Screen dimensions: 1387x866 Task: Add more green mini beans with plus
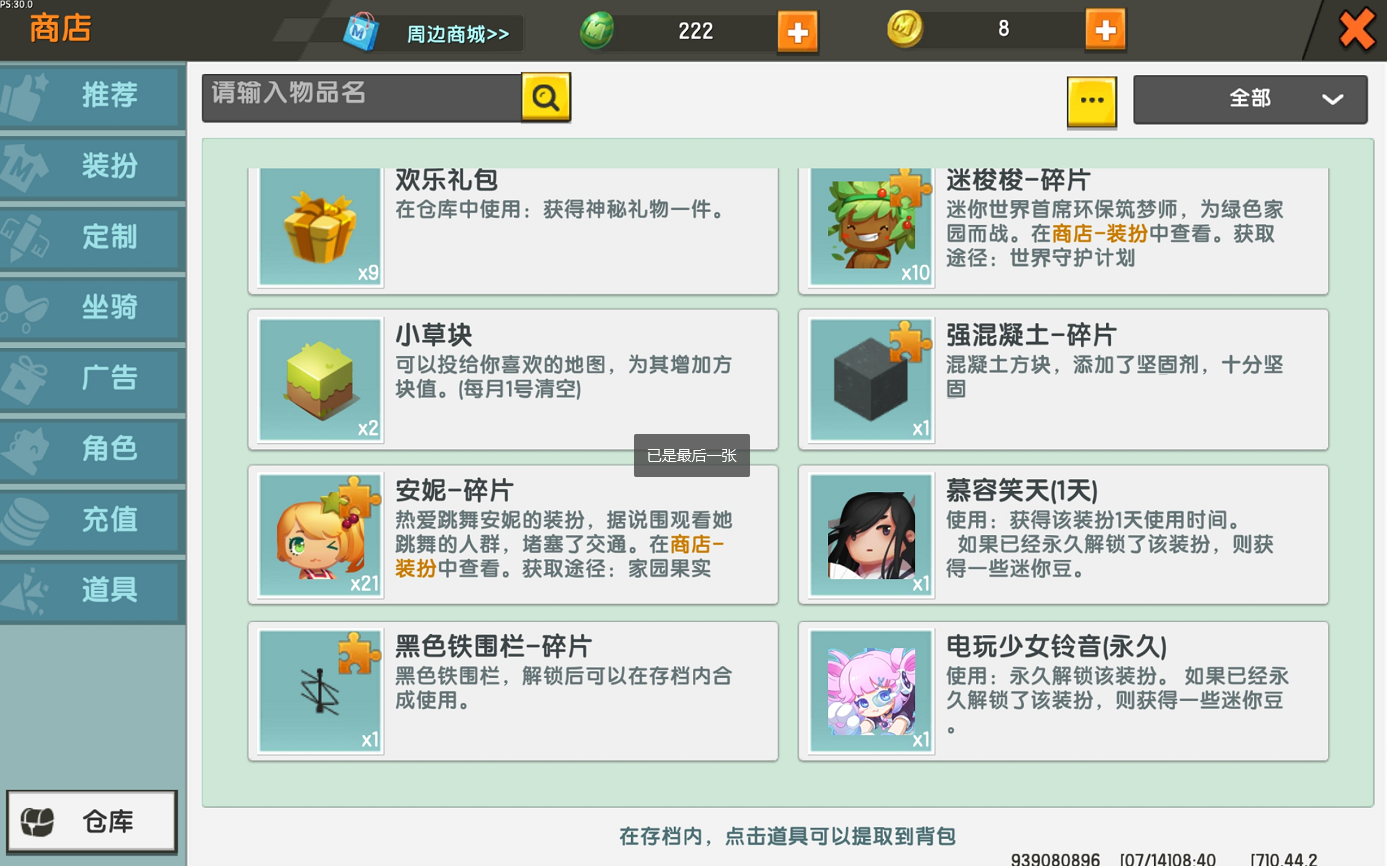(797, 31)
